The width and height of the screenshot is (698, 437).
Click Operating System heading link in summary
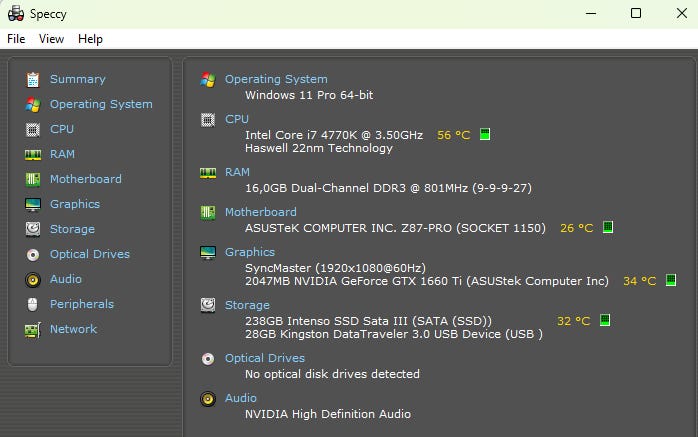pos(276,79)
